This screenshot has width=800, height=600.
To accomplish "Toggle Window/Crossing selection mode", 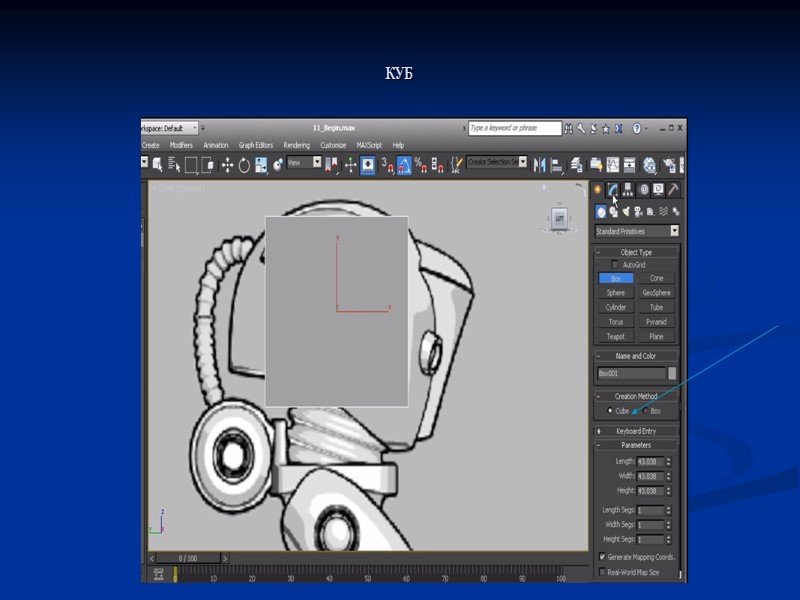I will tap(207, 164).
